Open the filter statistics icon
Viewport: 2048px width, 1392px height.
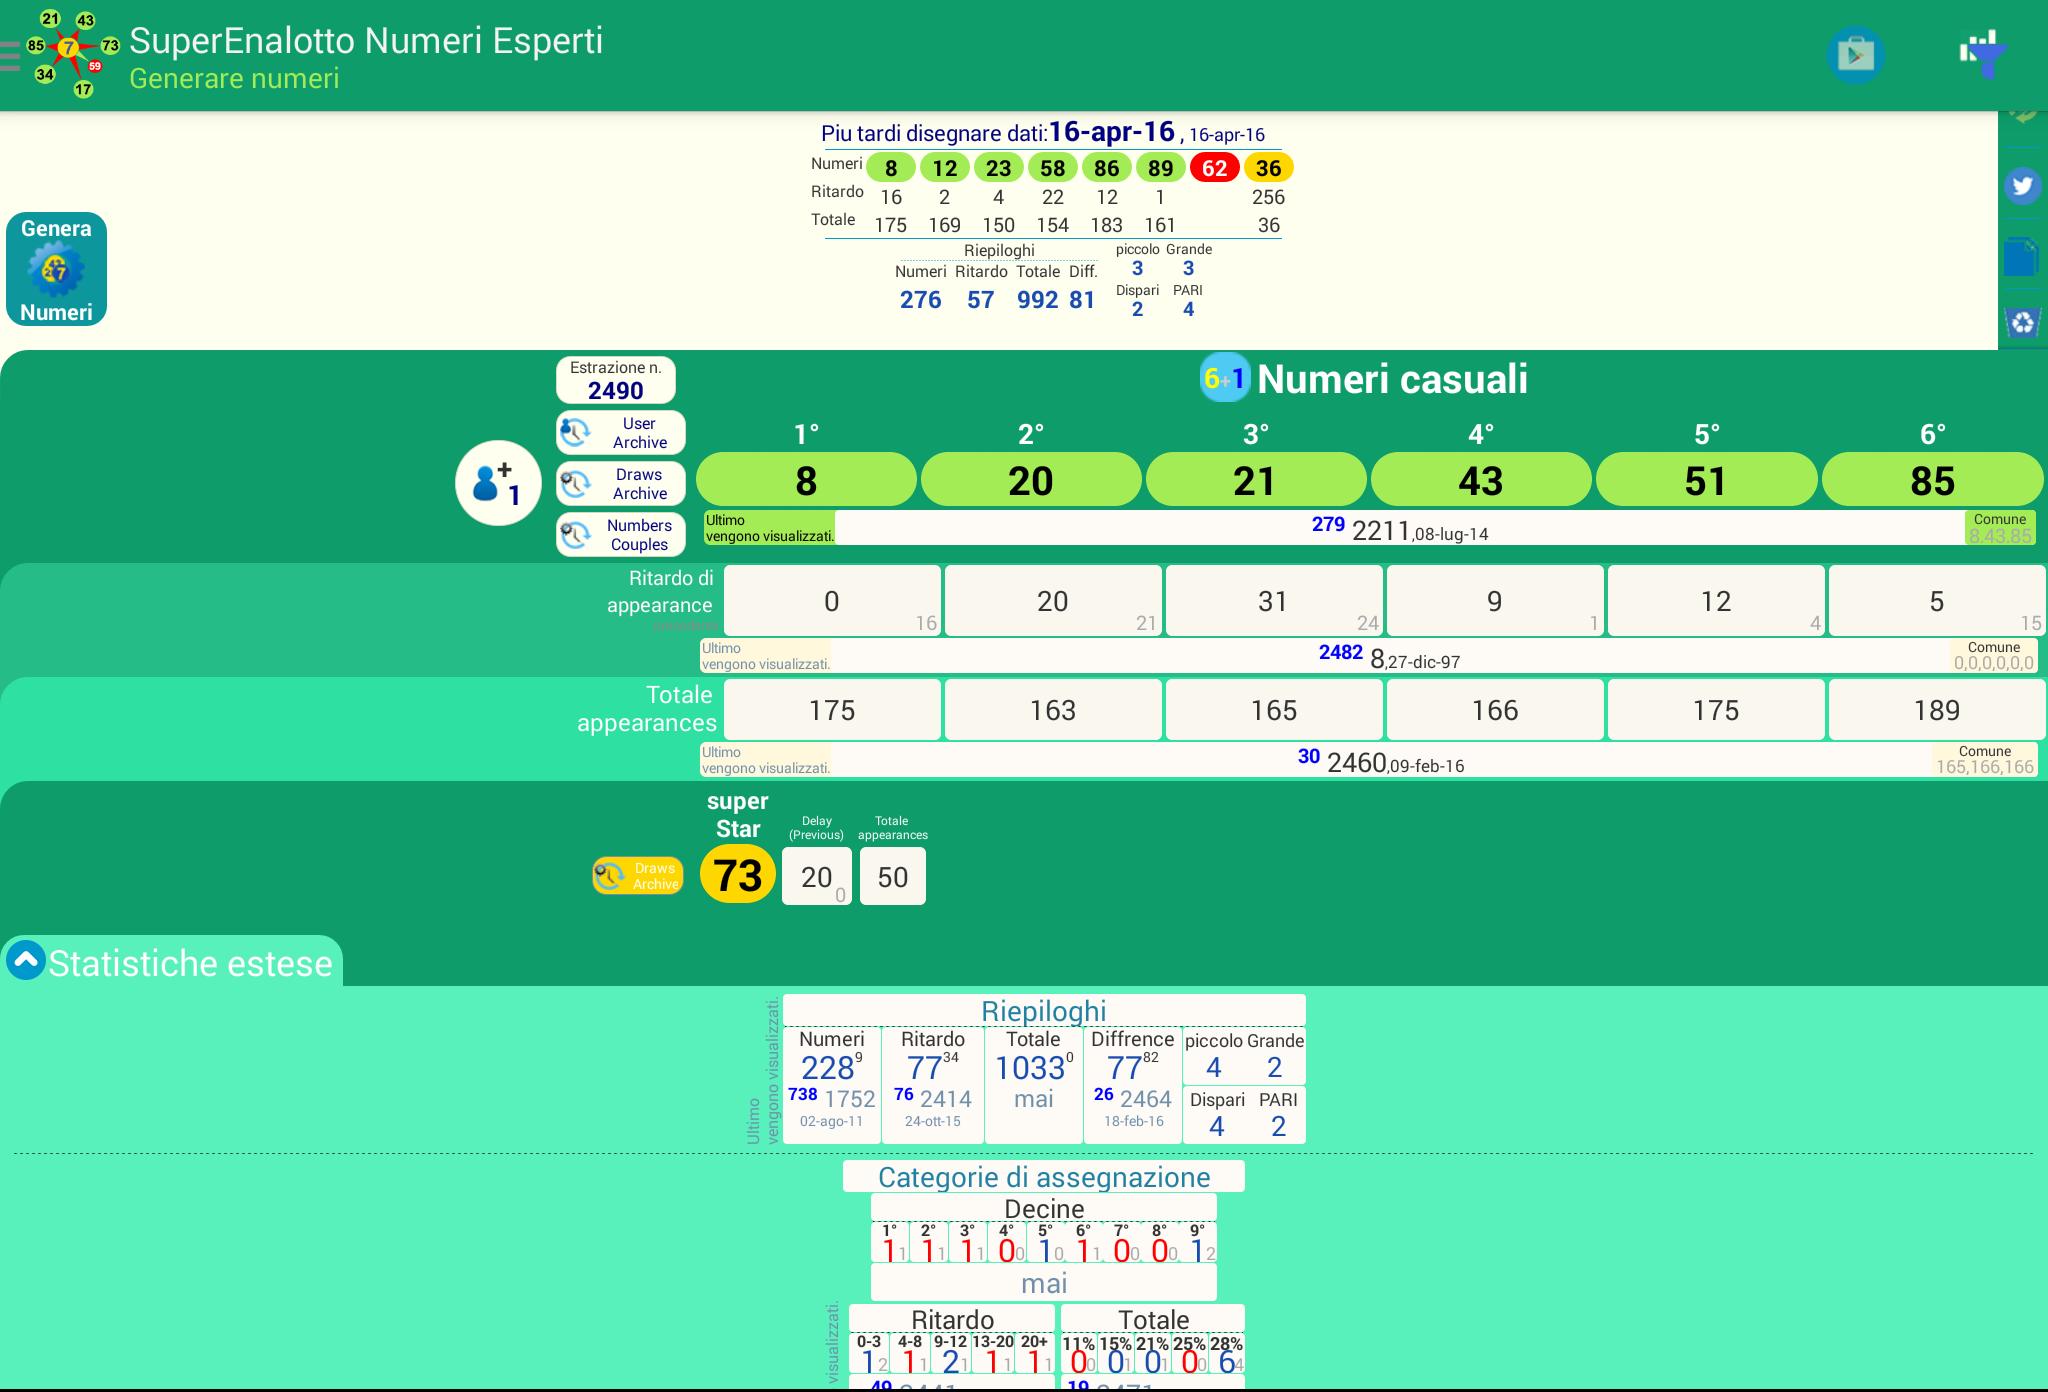(x=1982, y=54)
